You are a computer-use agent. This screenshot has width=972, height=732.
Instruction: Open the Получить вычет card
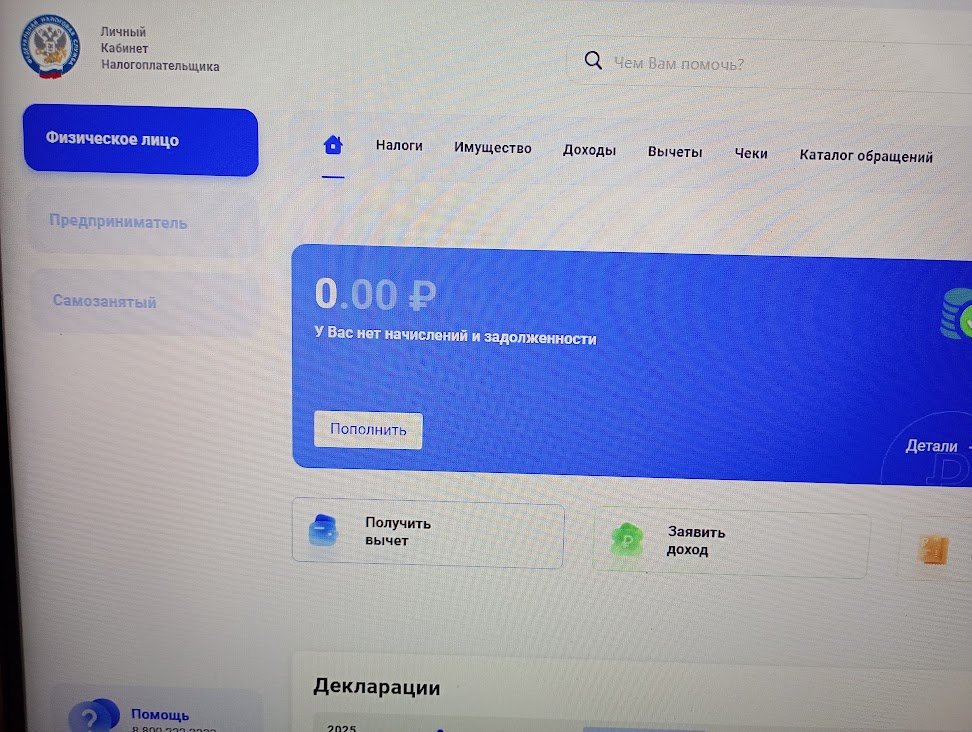428,532
